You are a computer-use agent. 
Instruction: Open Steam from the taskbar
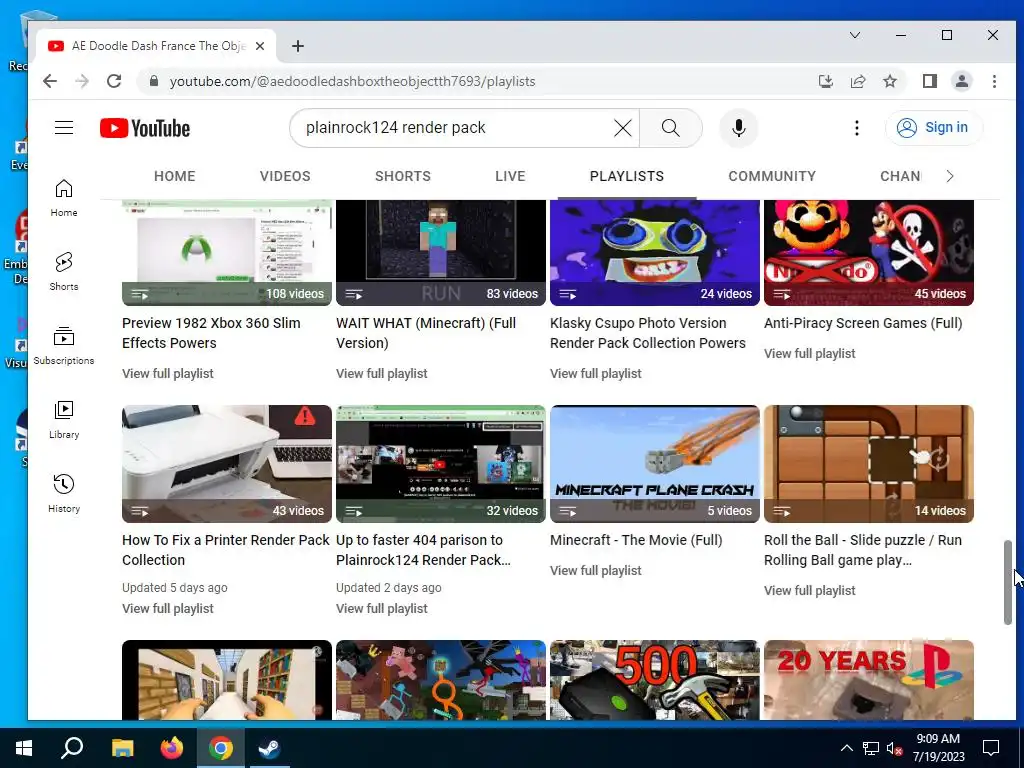269,748
